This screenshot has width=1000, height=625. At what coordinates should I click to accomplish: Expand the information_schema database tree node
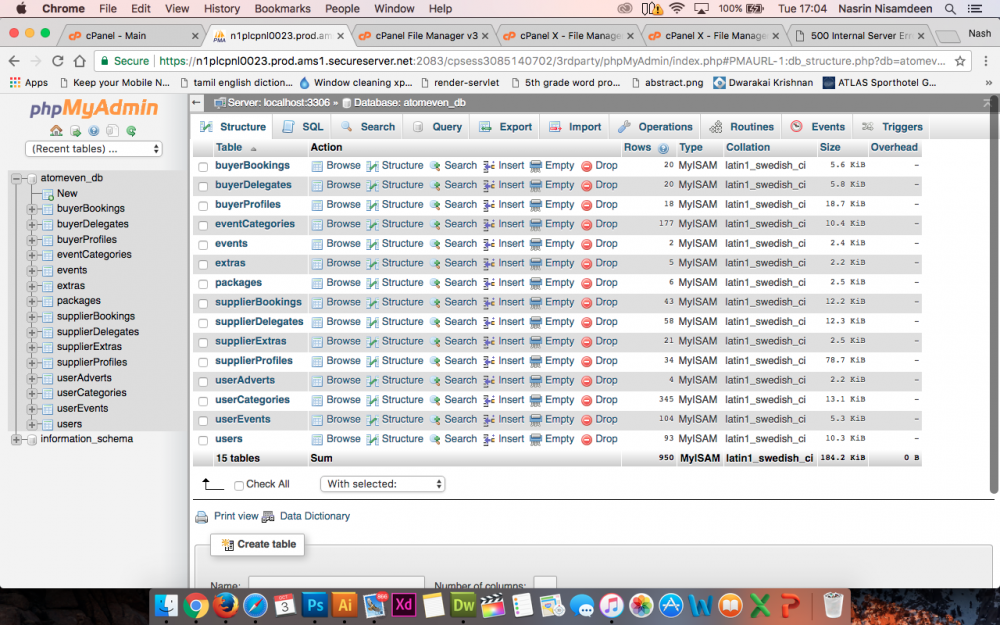[16, 440]
